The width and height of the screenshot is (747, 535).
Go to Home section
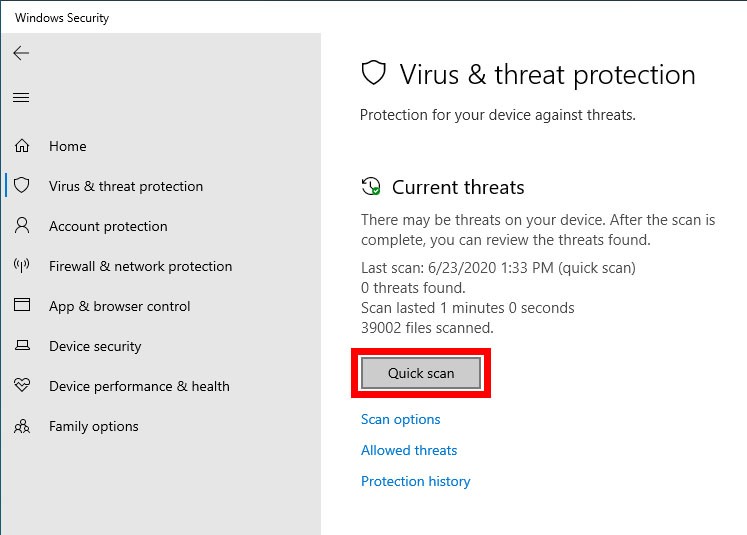pyautogui.click(x=68, y=146)
